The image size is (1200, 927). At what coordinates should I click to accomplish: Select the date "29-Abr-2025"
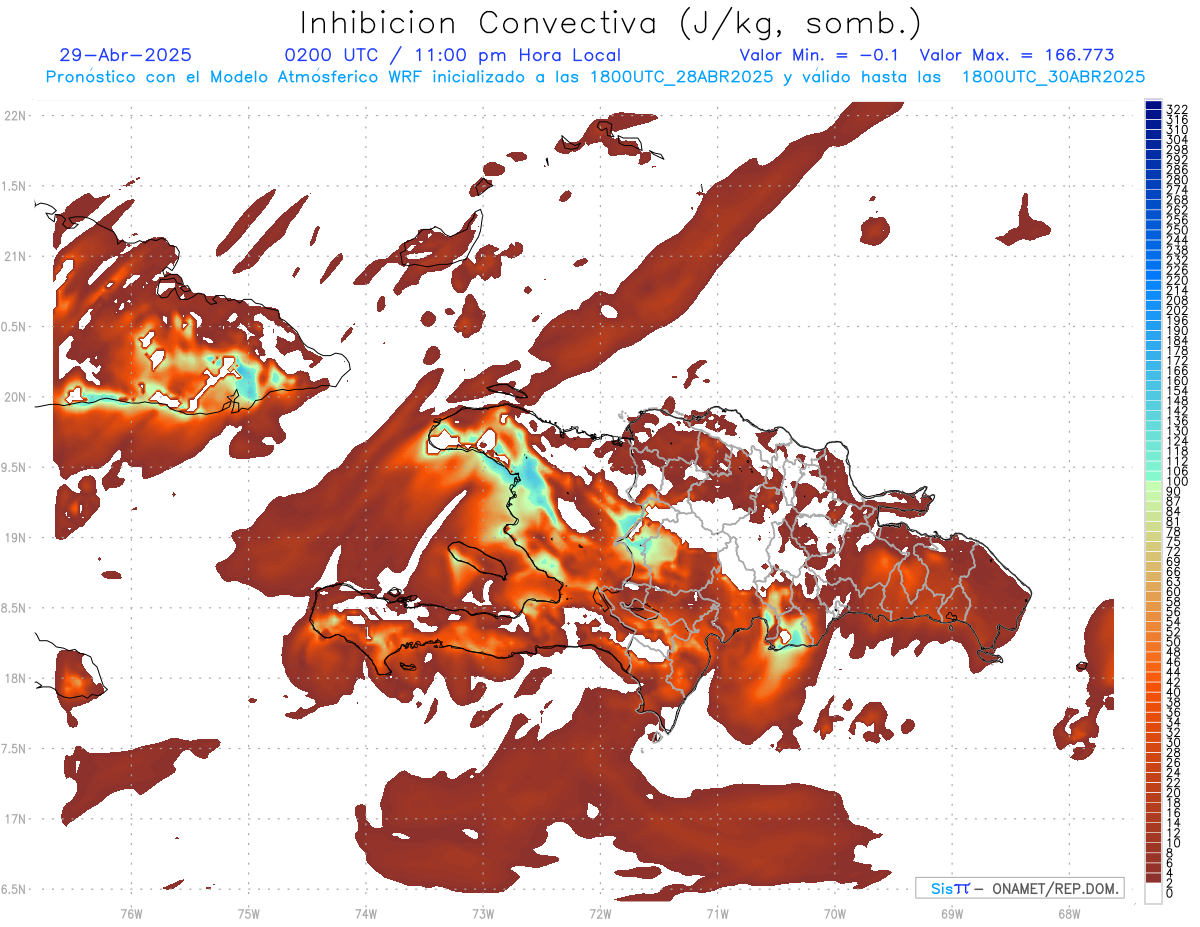pos(126,56)
